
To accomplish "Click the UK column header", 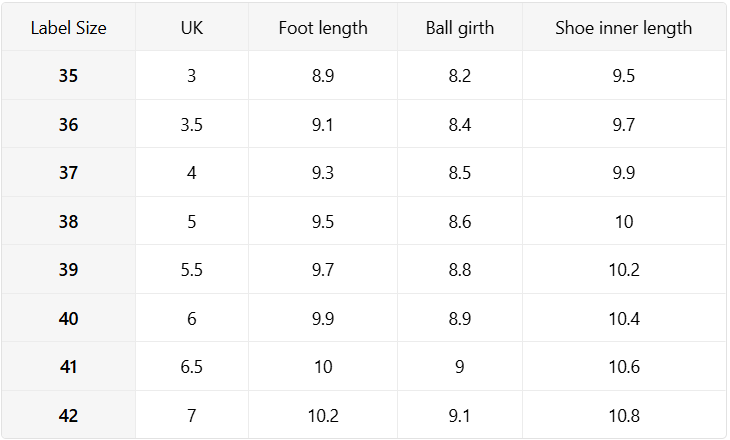I will 191,27.
